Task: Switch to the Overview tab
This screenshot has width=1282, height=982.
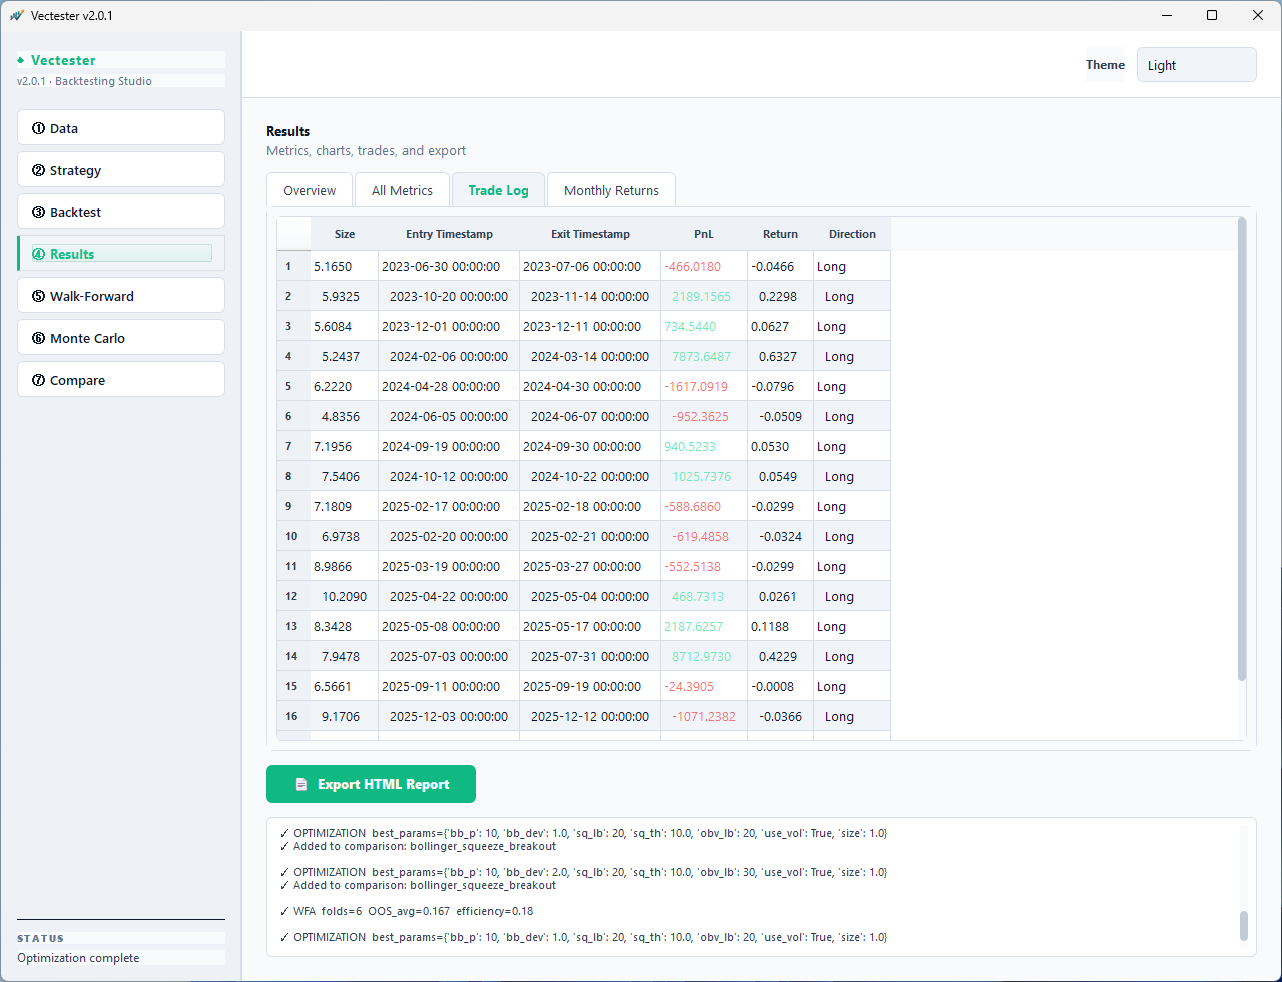Action: point(309,189)
